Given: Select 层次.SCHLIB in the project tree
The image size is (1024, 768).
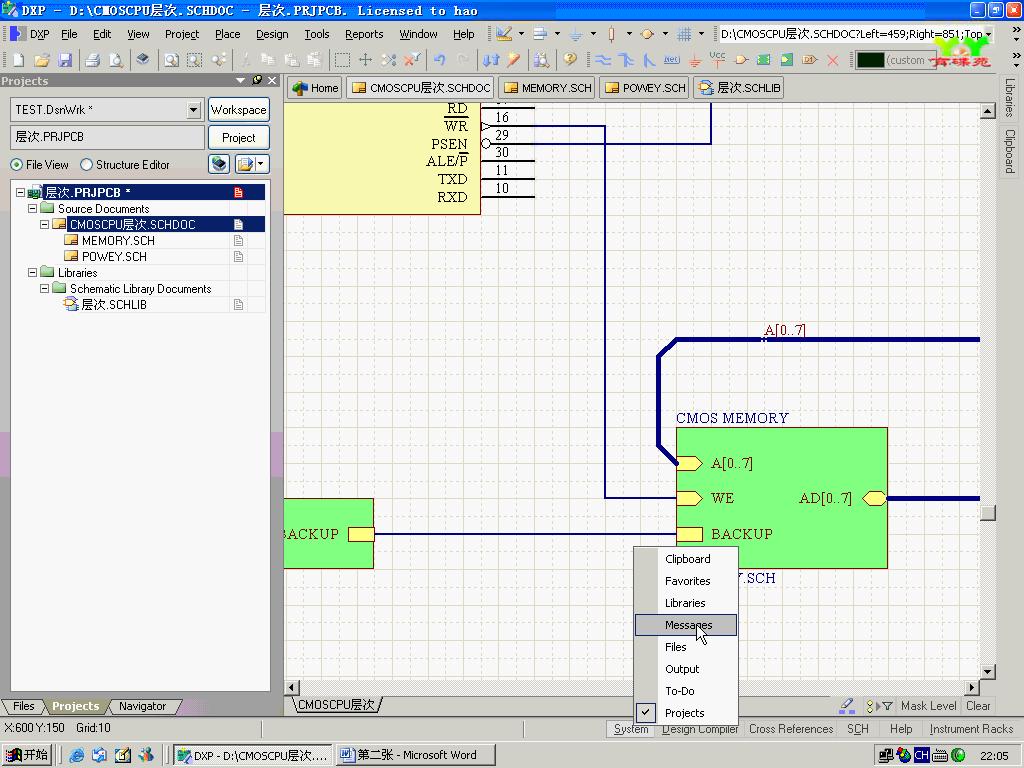Looking at the screenshot, I should [x=114, y=304].
